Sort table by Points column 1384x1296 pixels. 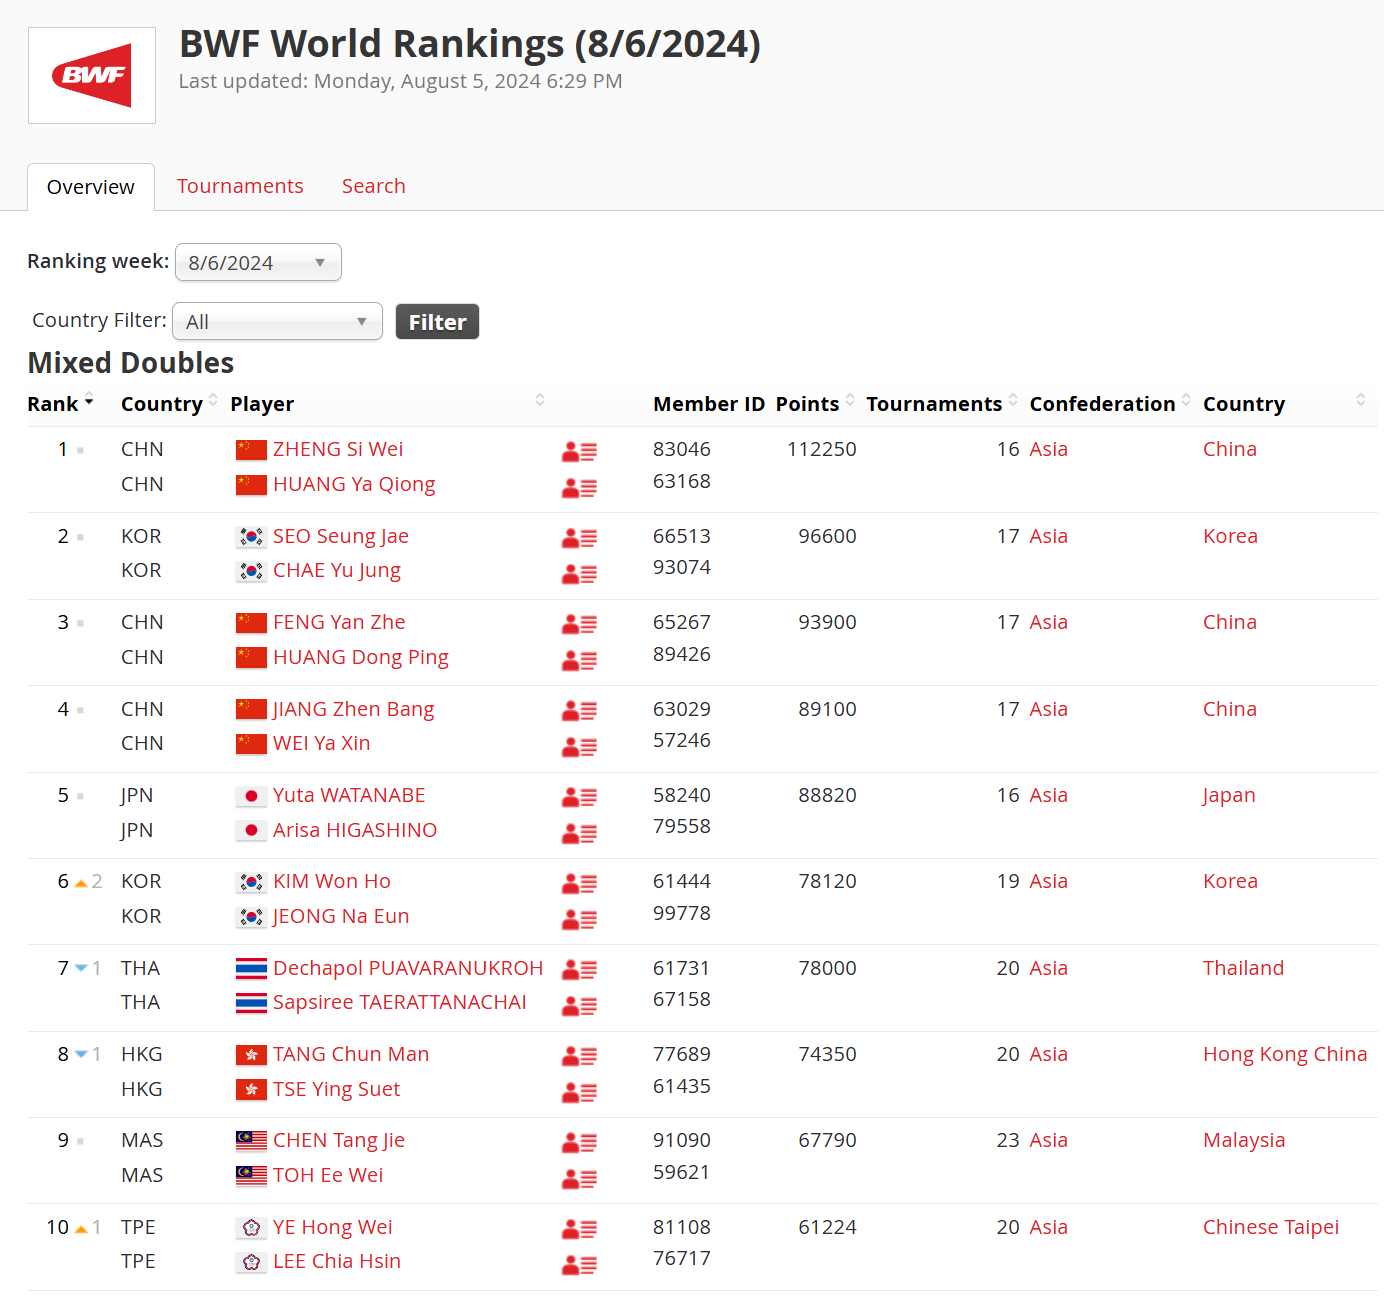click(815, 404)
